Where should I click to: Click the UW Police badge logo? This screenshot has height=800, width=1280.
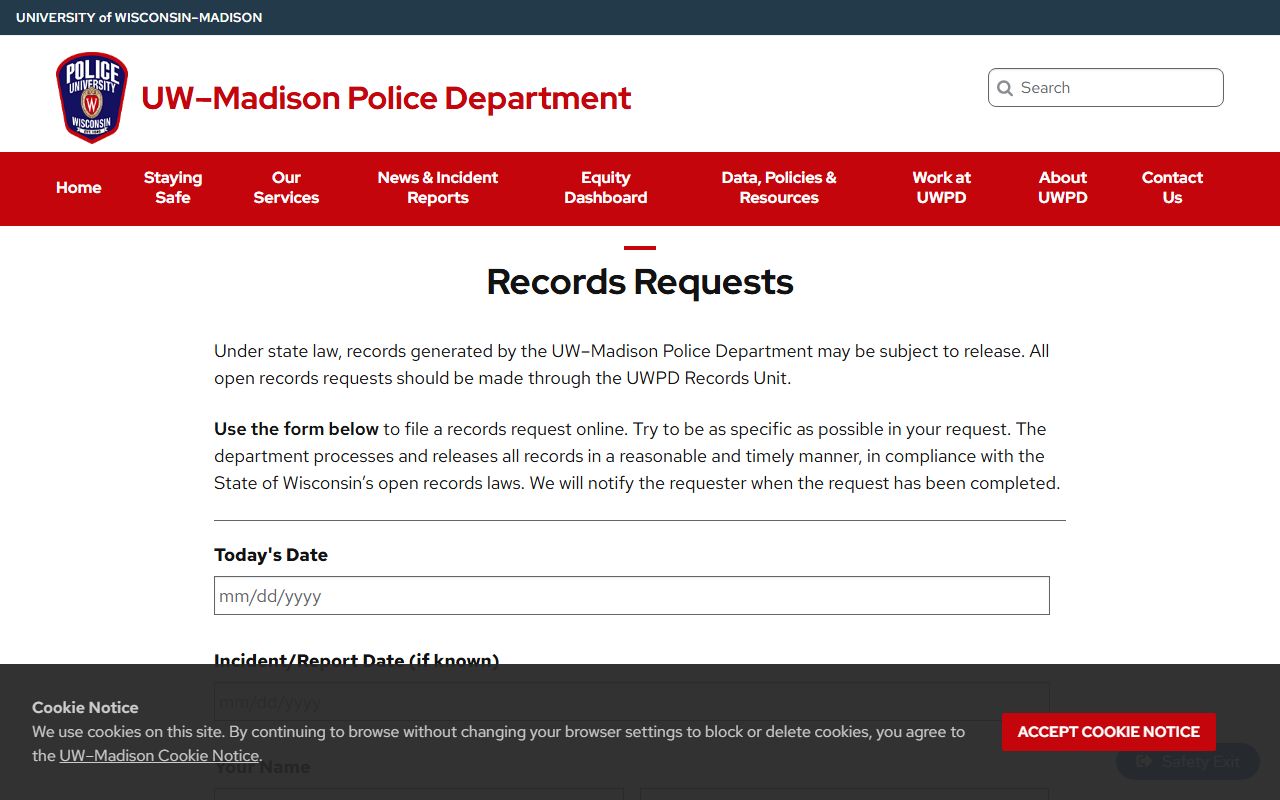(x=92, y=98)
